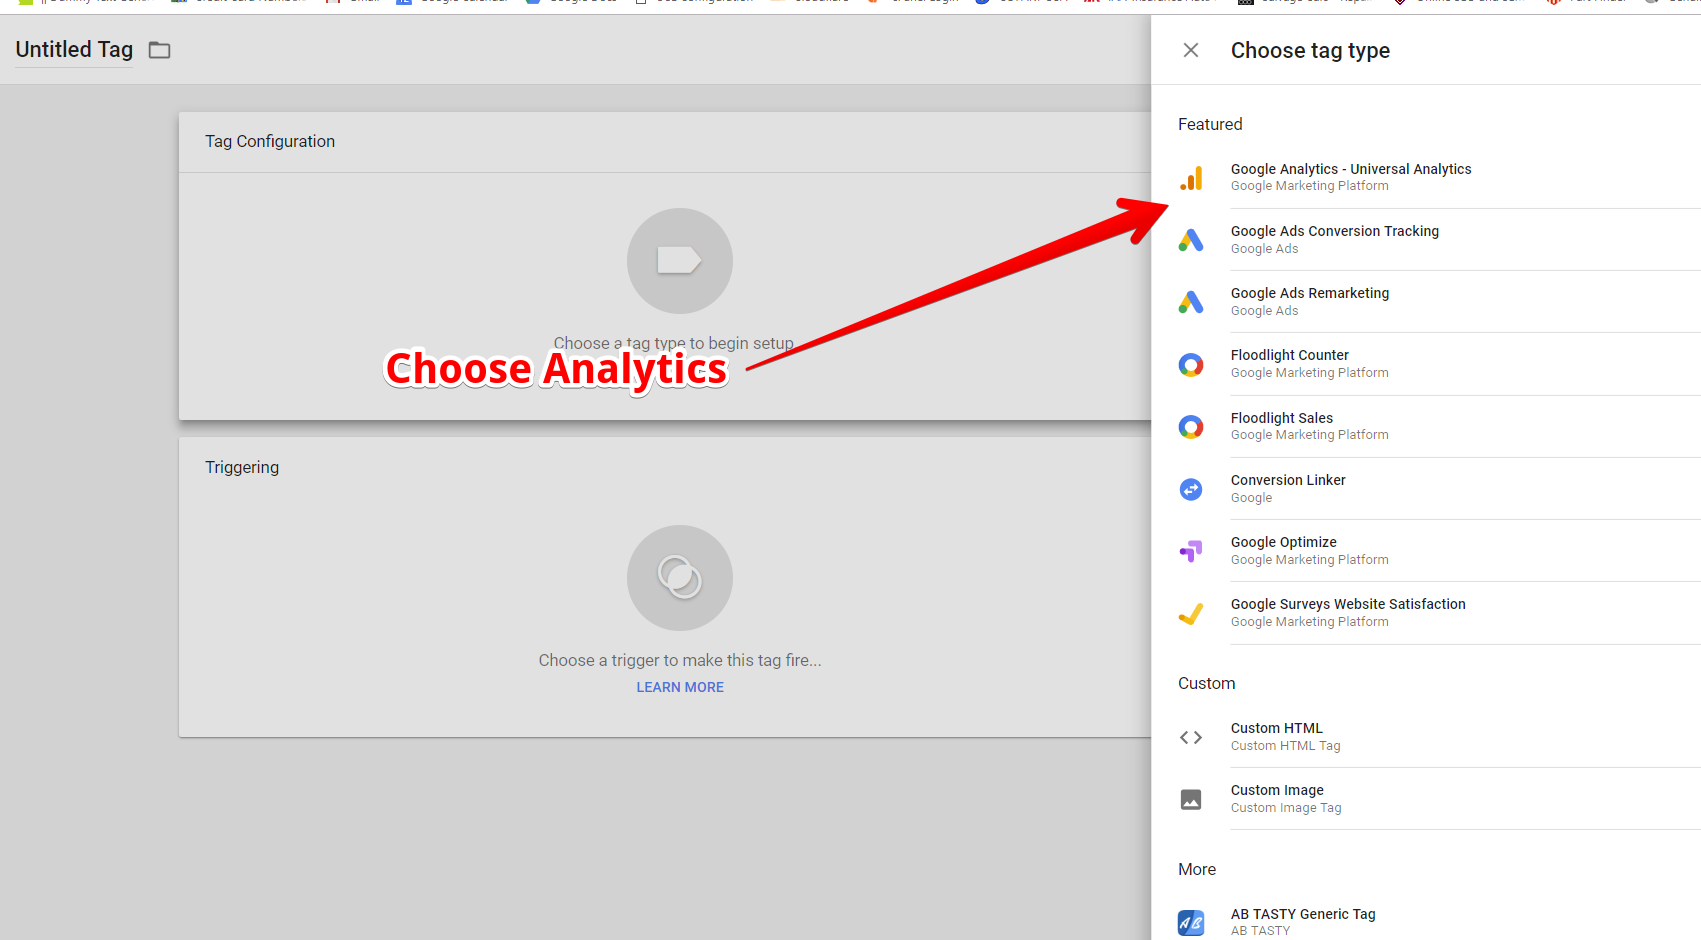Click the trigger circles icon in Triggering
The width and height of the screenshot is (1701, 940).
coord(680,578)
